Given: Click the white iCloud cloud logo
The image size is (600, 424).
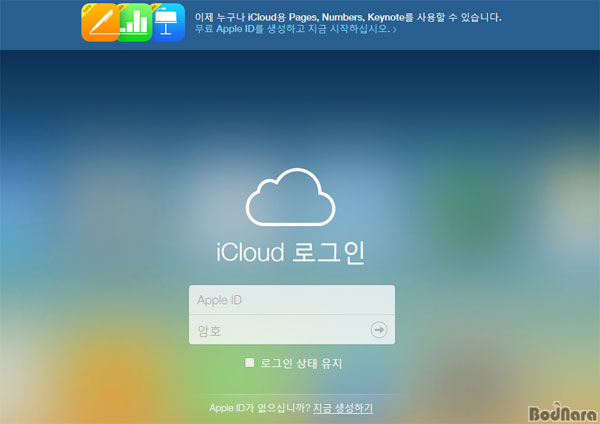Looking at the screenshot, I should (290, 197).
